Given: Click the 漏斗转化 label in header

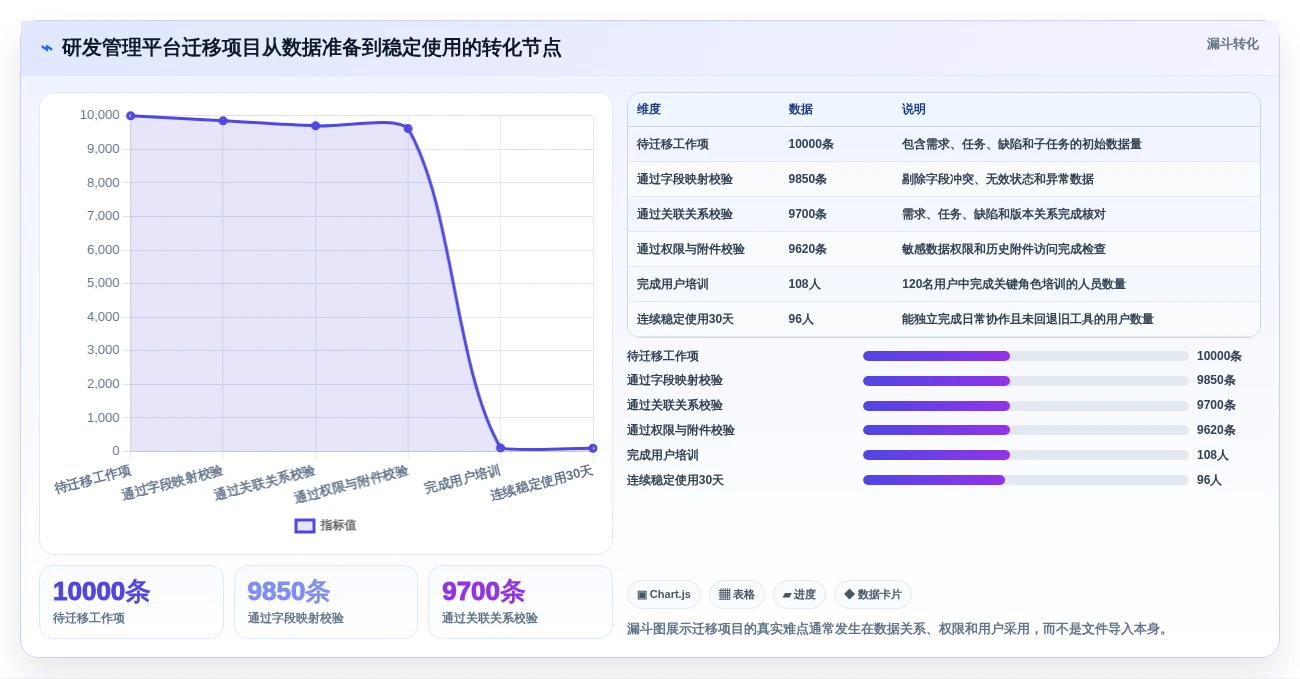Looking at the screenshot, I should pyautogui.click(x=1232, y=44).
